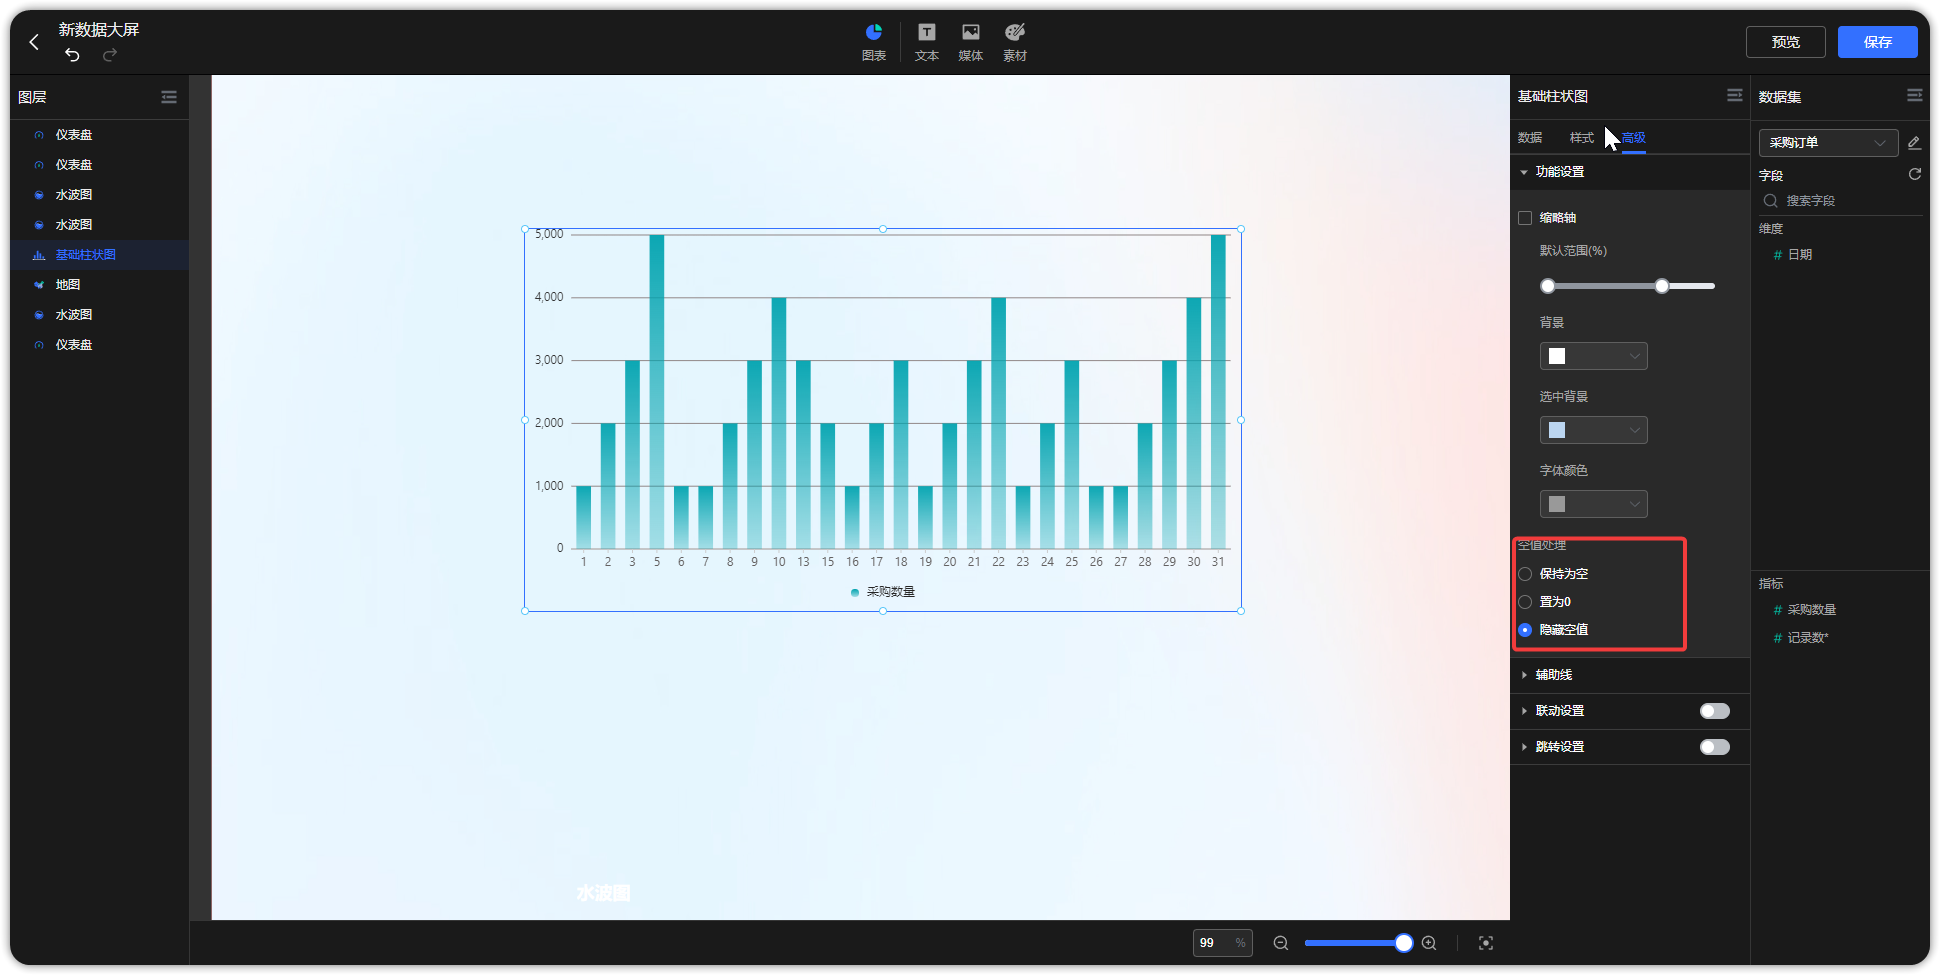
Task: Click the 保存 save button
Action: click(1878, 42)
